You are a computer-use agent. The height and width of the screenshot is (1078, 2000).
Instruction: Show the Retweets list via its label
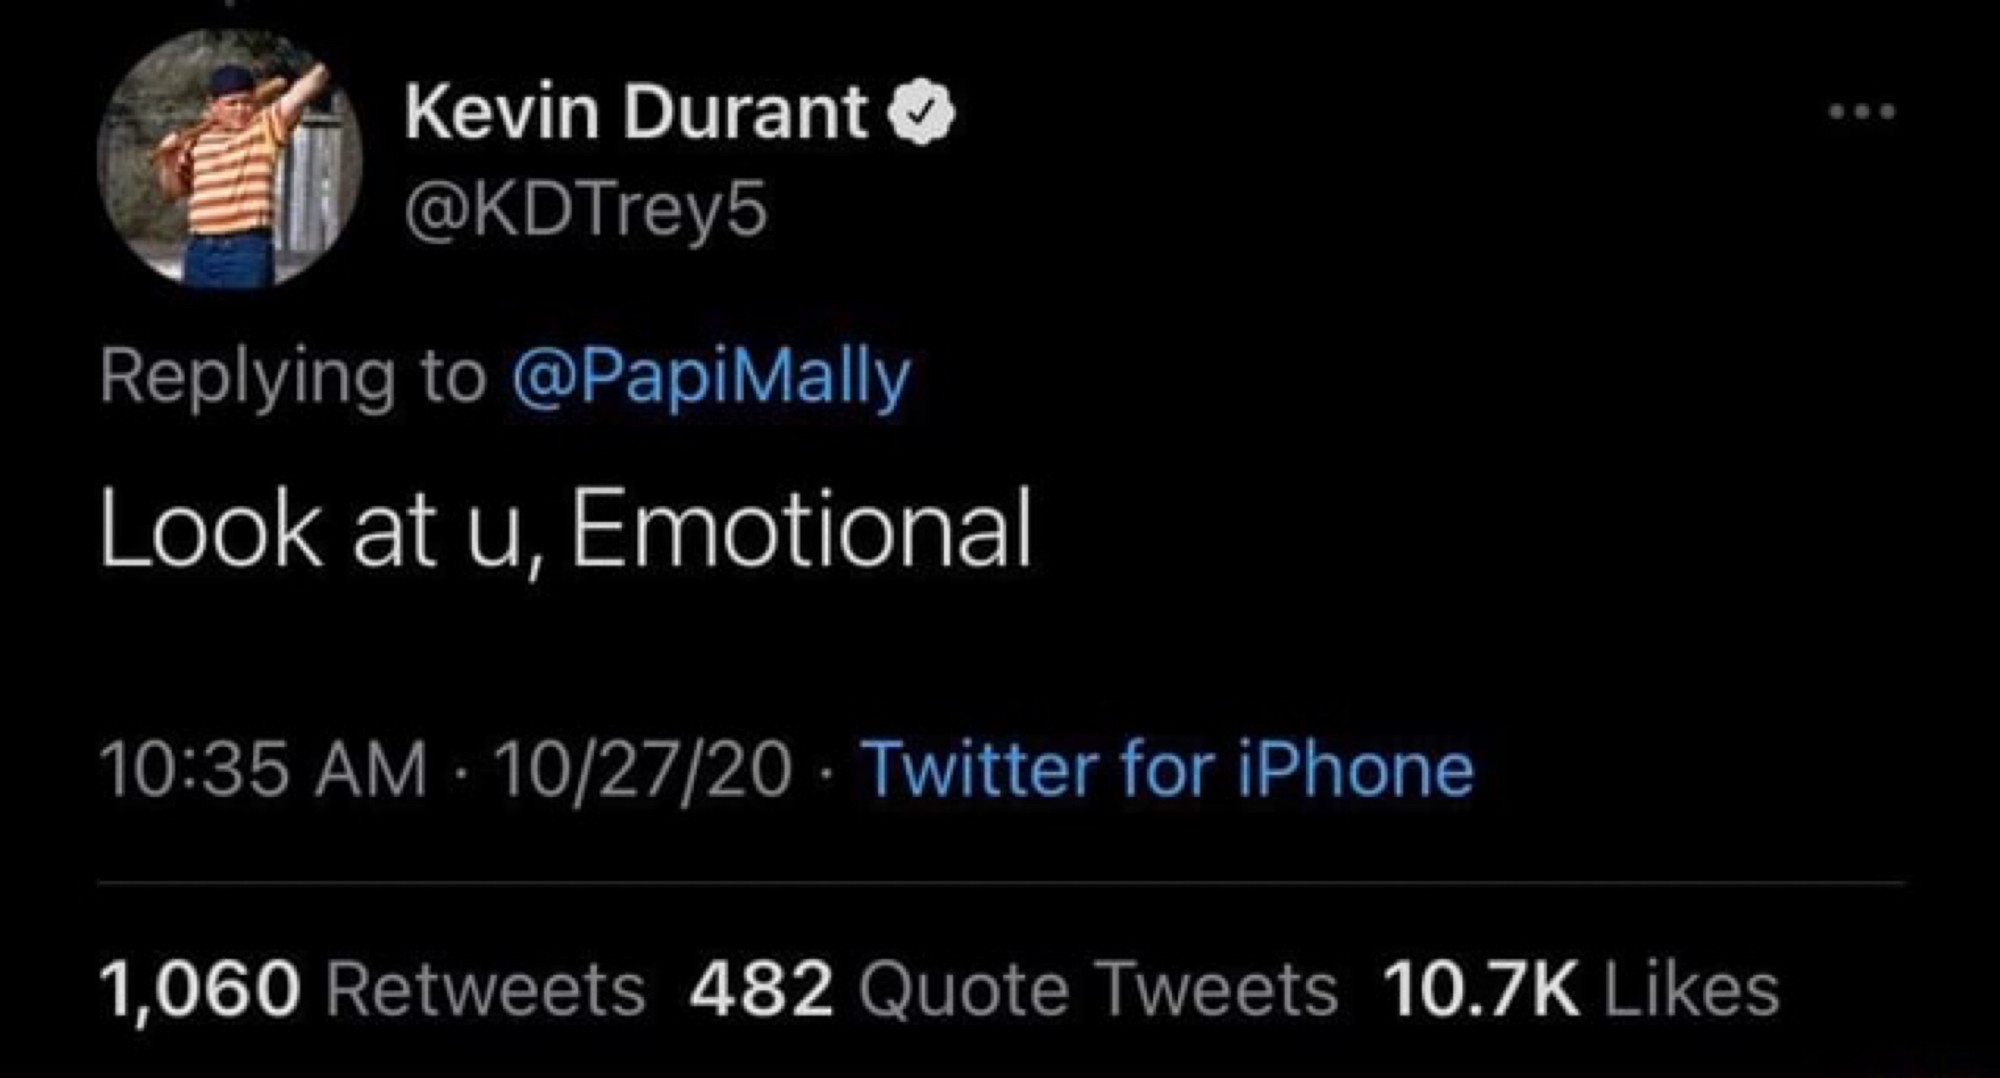pos(486,990)
